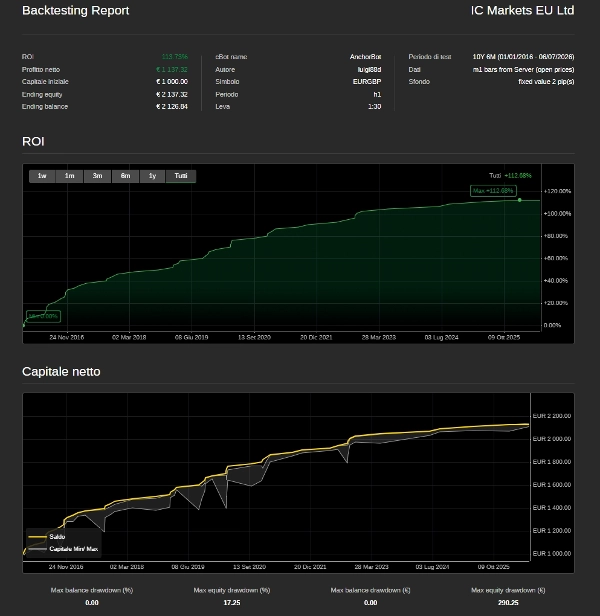Click the Ending balance value € 2 126.84
This screenshot has height=616, width=600.
172,107
